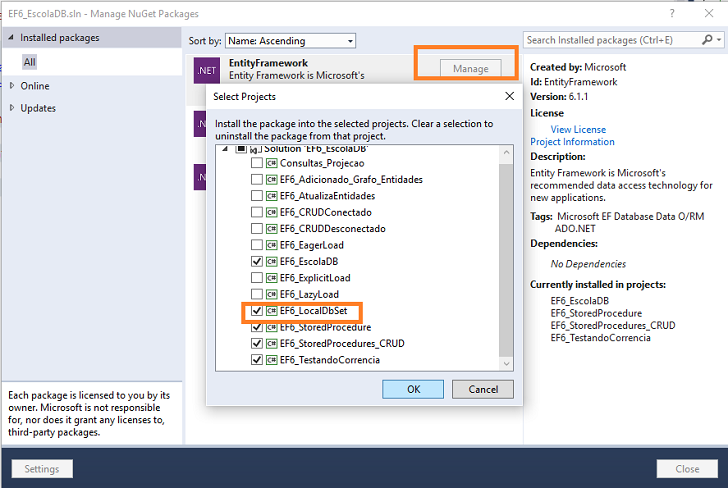Click the Close button at bottom

pyautogui.click(x=687, y=469)
